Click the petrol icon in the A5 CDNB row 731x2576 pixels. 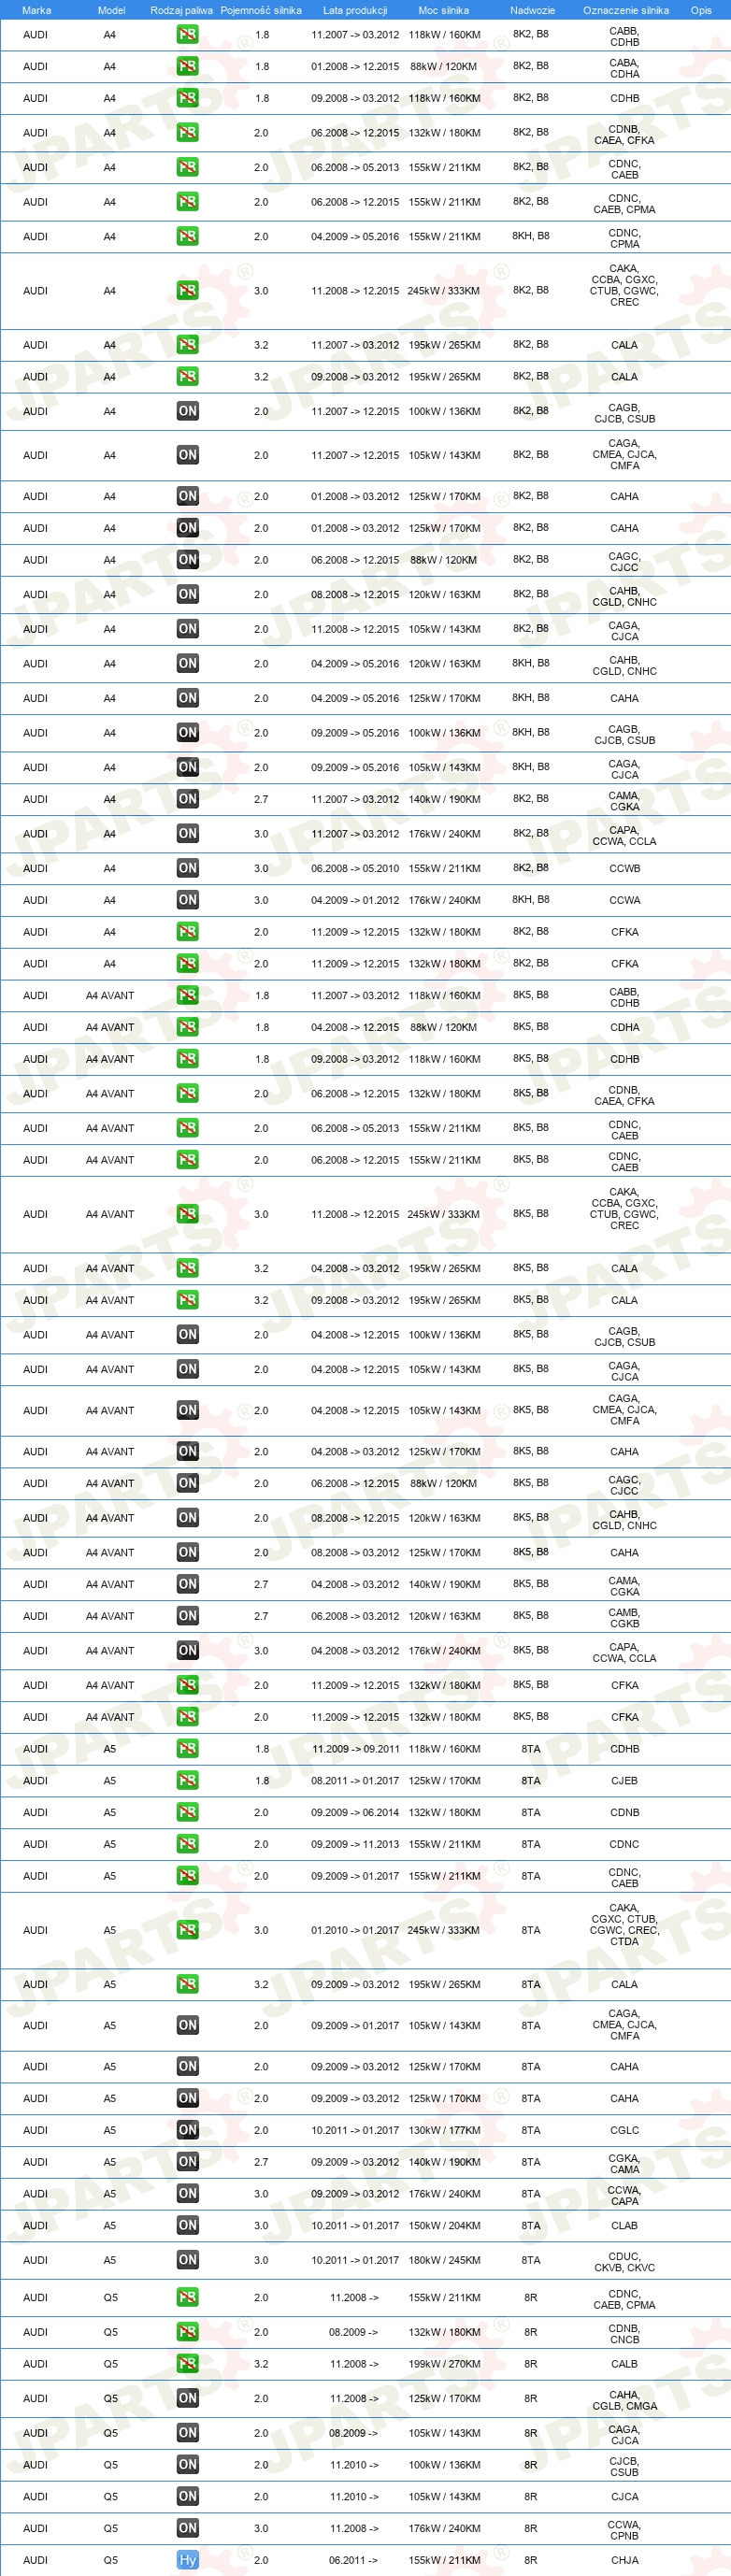[188, 1812]
